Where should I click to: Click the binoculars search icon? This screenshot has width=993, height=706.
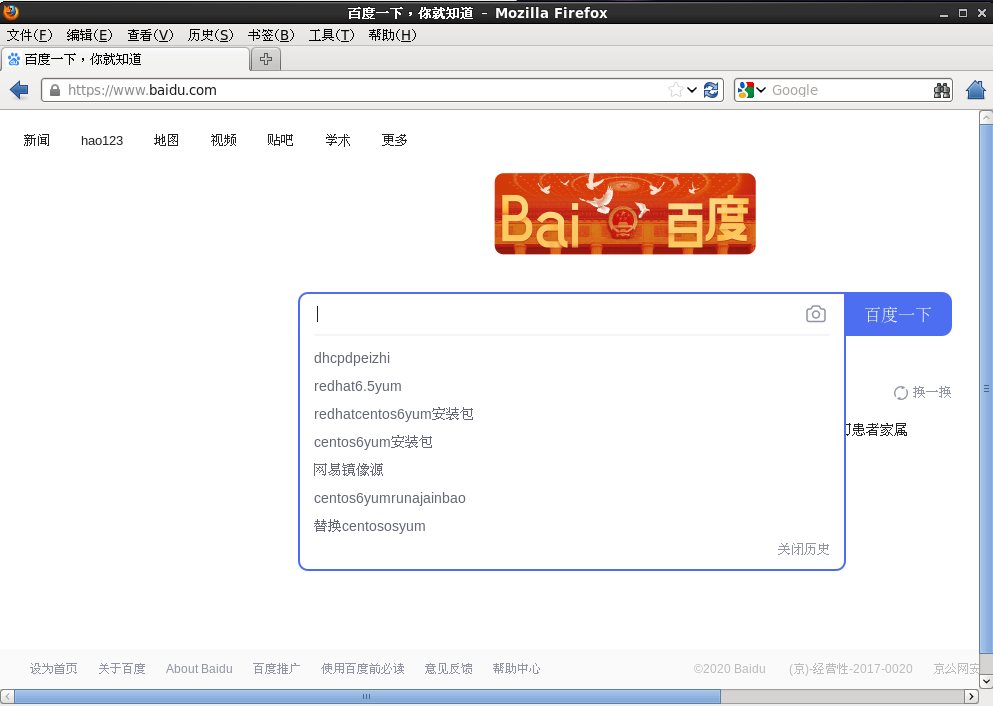[x=942, y=90]
